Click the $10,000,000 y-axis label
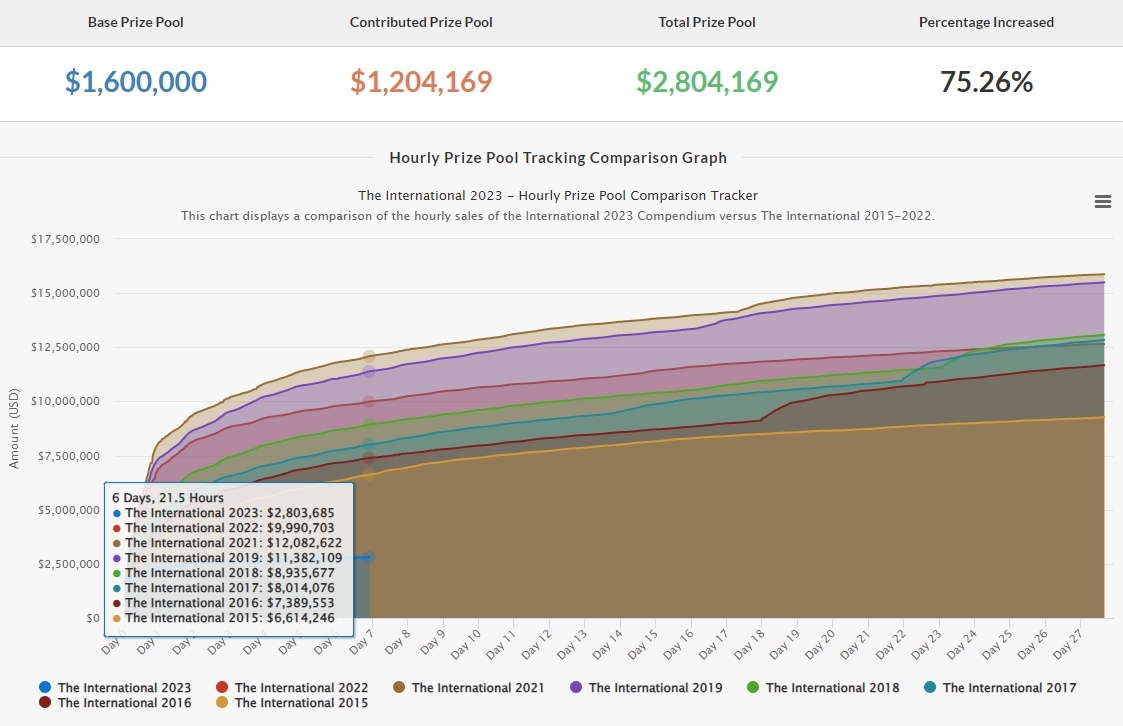1123x726 pixels. [65, 401]
